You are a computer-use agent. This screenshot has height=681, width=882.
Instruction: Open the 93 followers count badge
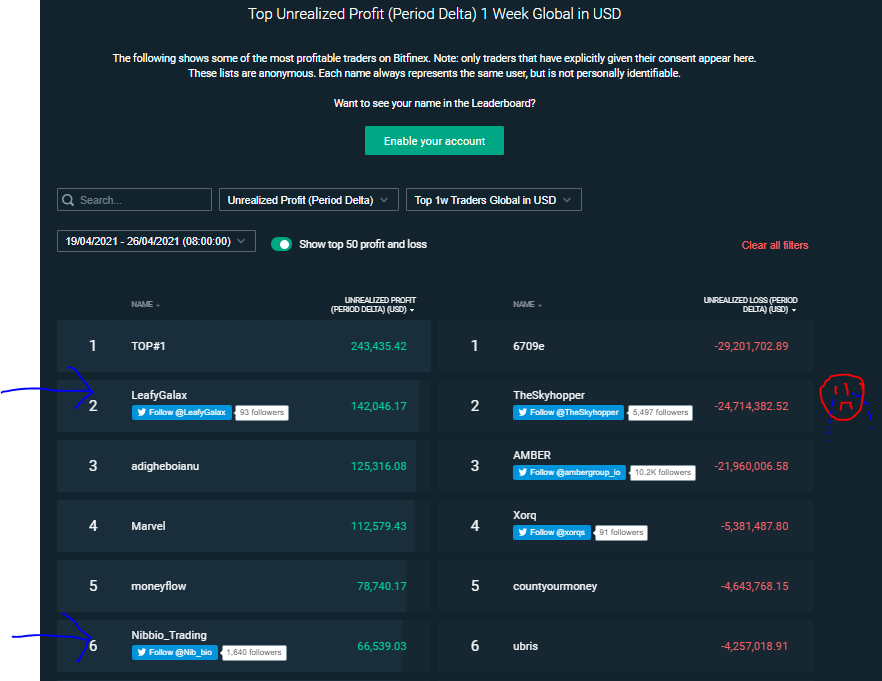[x=262, y=412]
